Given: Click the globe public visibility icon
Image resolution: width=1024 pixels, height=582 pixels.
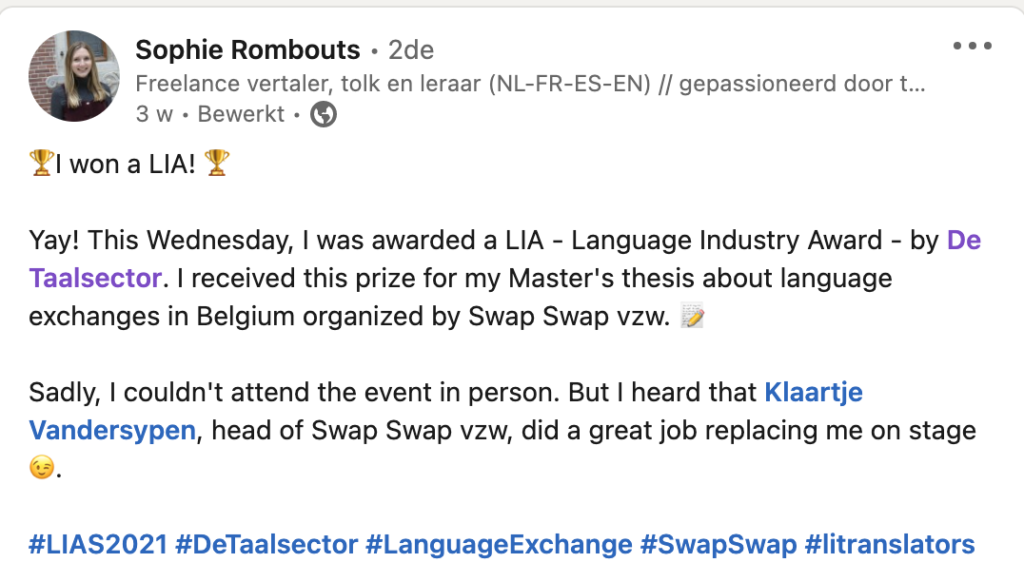Looking at the screenshot, I should coord(323,114).
